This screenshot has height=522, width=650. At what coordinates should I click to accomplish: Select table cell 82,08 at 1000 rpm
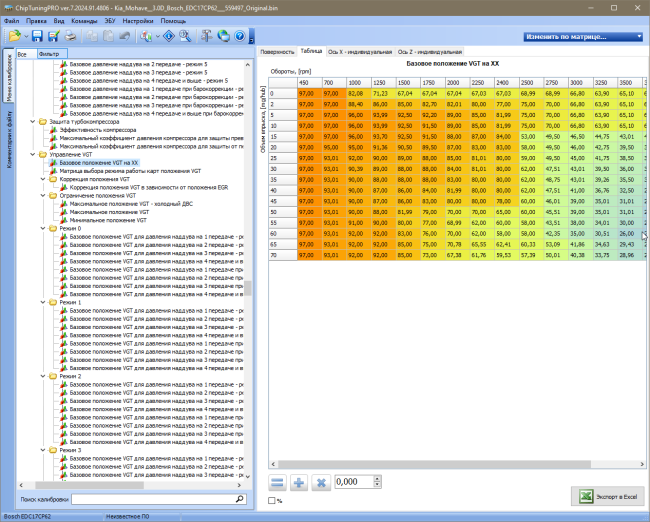358,94
